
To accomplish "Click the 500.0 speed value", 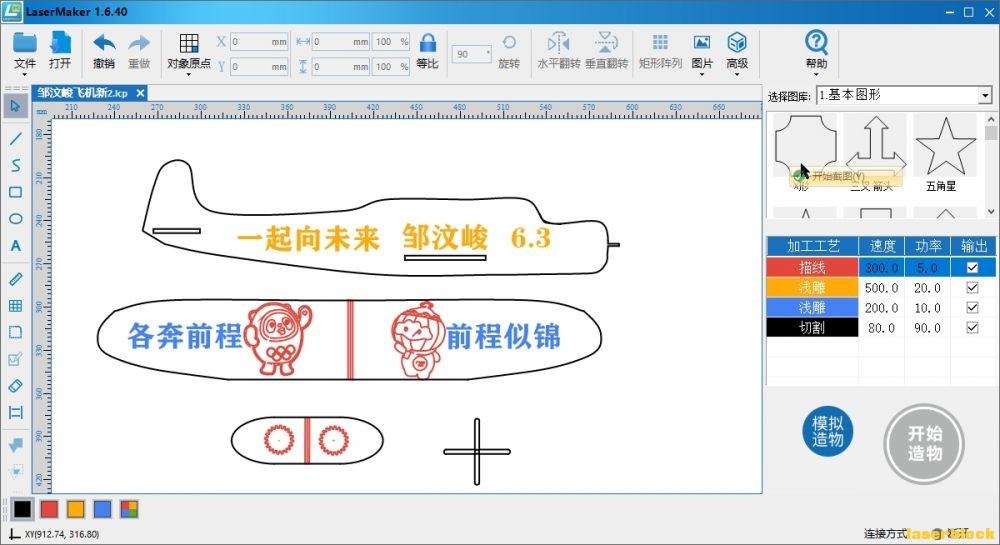I will (881, 287).
